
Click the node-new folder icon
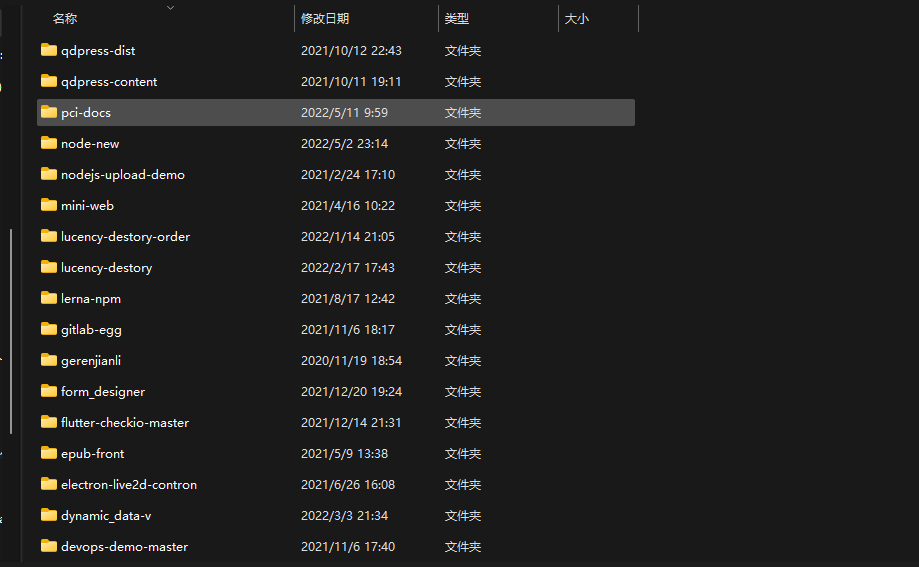pyautogui.click(x=49, y=143)
